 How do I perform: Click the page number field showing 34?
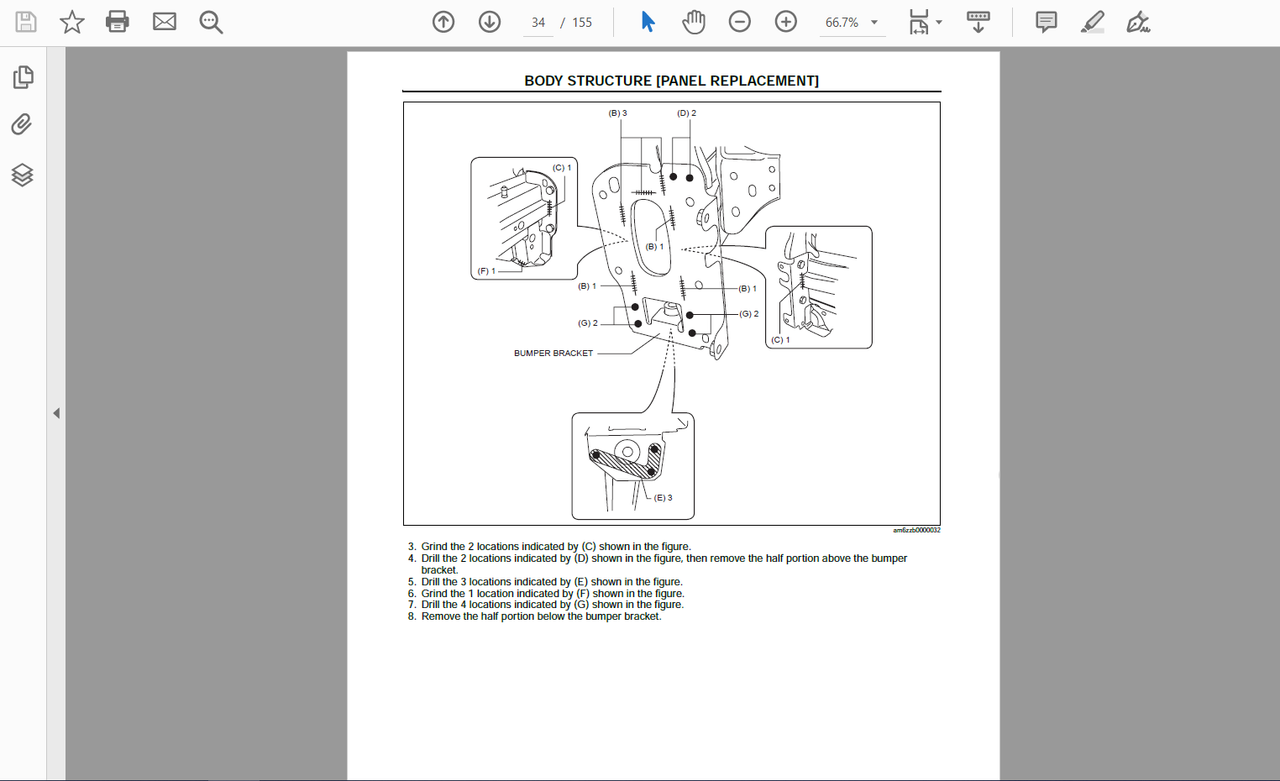(x=538, y=22)
